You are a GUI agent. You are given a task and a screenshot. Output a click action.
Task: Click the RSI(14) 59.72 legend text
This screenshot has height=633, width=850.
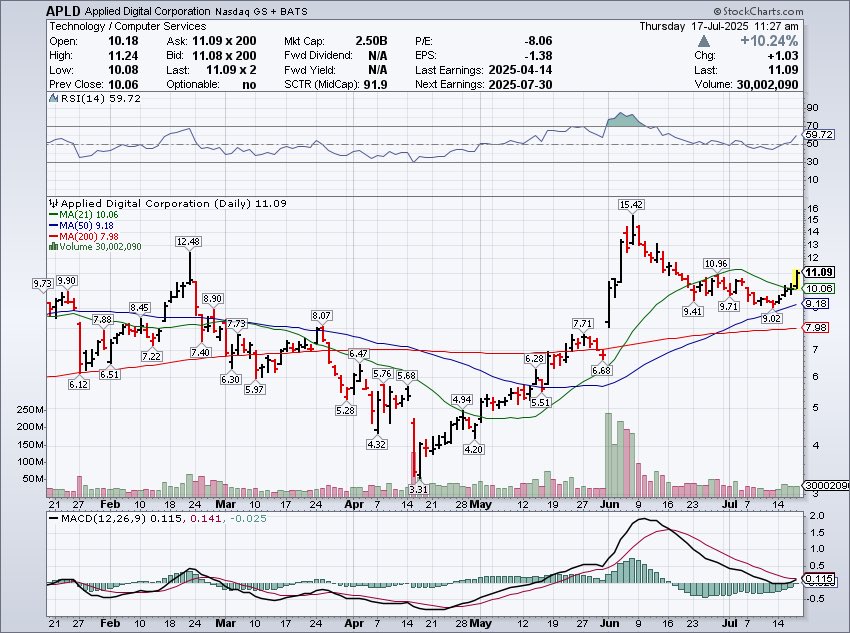tap(100, 99)
